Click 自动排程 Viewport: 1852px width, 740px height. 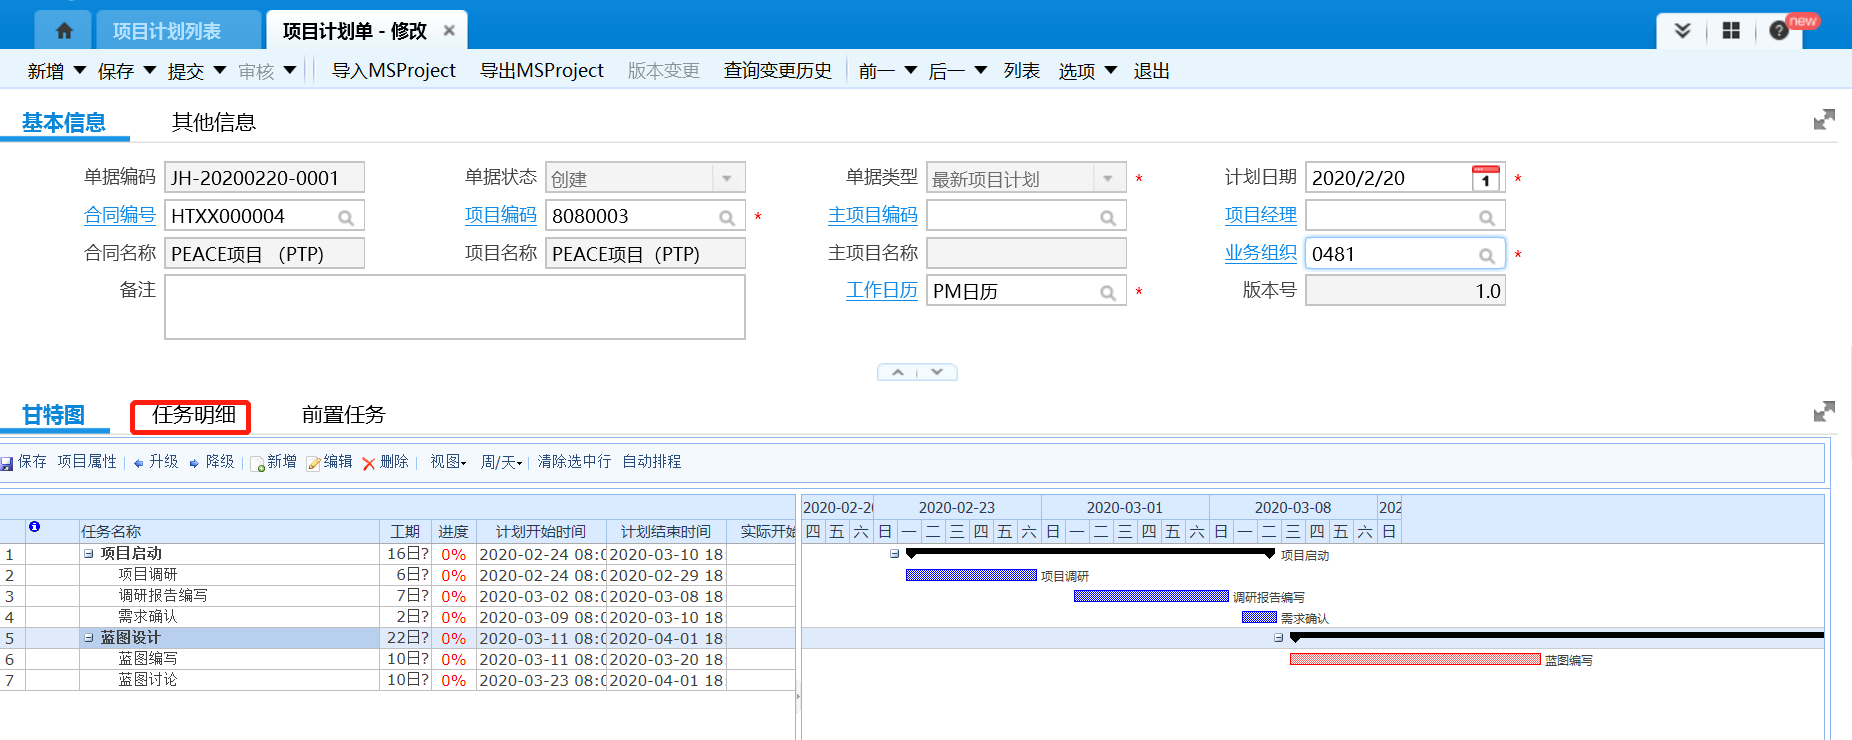(x=652, y=462)
